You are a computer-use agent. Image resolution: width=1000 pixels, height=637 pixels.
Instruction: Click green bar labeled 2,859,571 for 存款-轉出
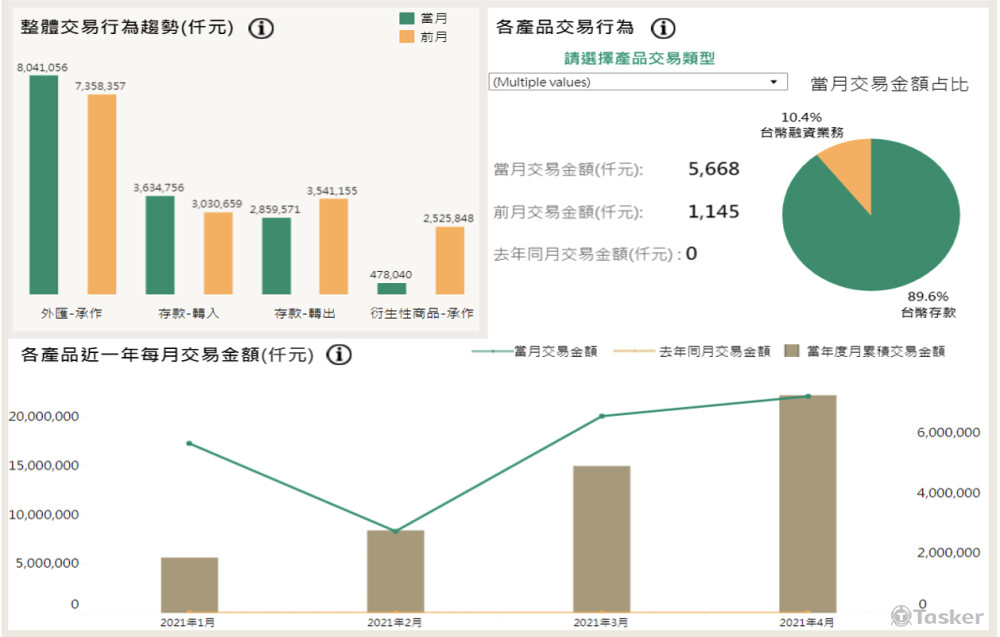(x=276, y=256)
